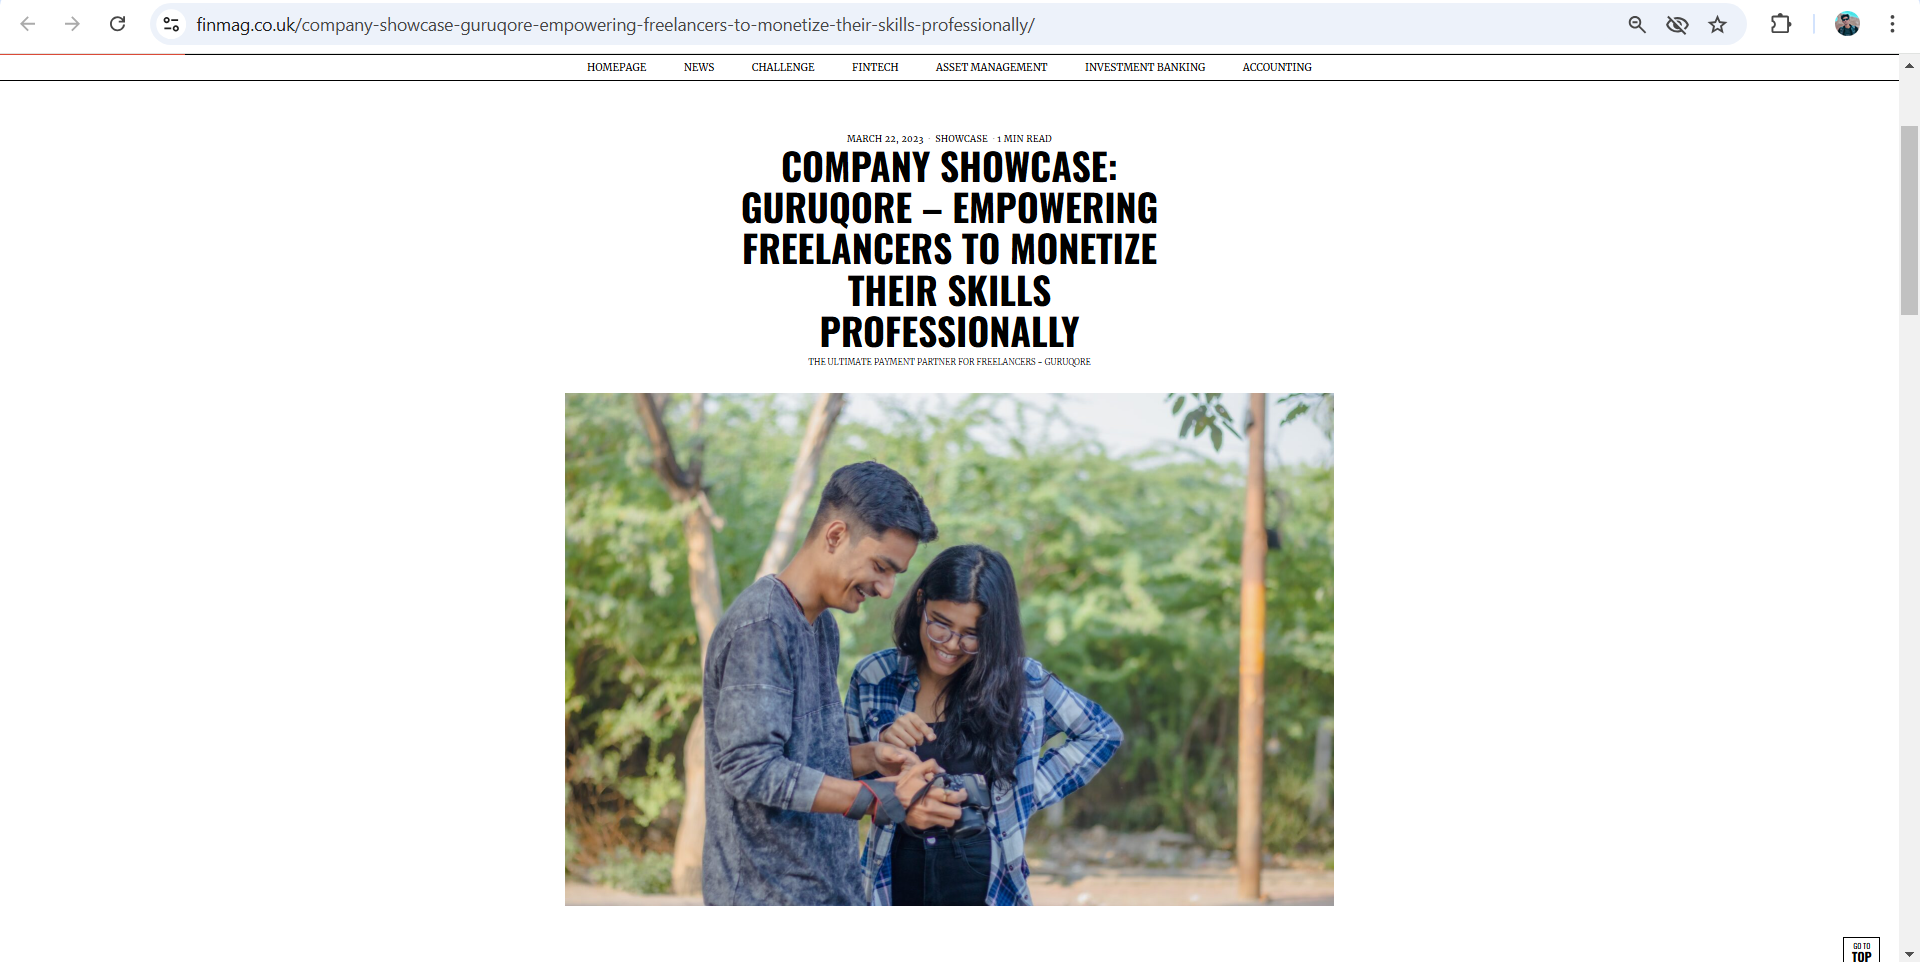Open Chrome three-dot menu
The height and width of the screenshot is (962, 1920).
tap(1892, 24)
